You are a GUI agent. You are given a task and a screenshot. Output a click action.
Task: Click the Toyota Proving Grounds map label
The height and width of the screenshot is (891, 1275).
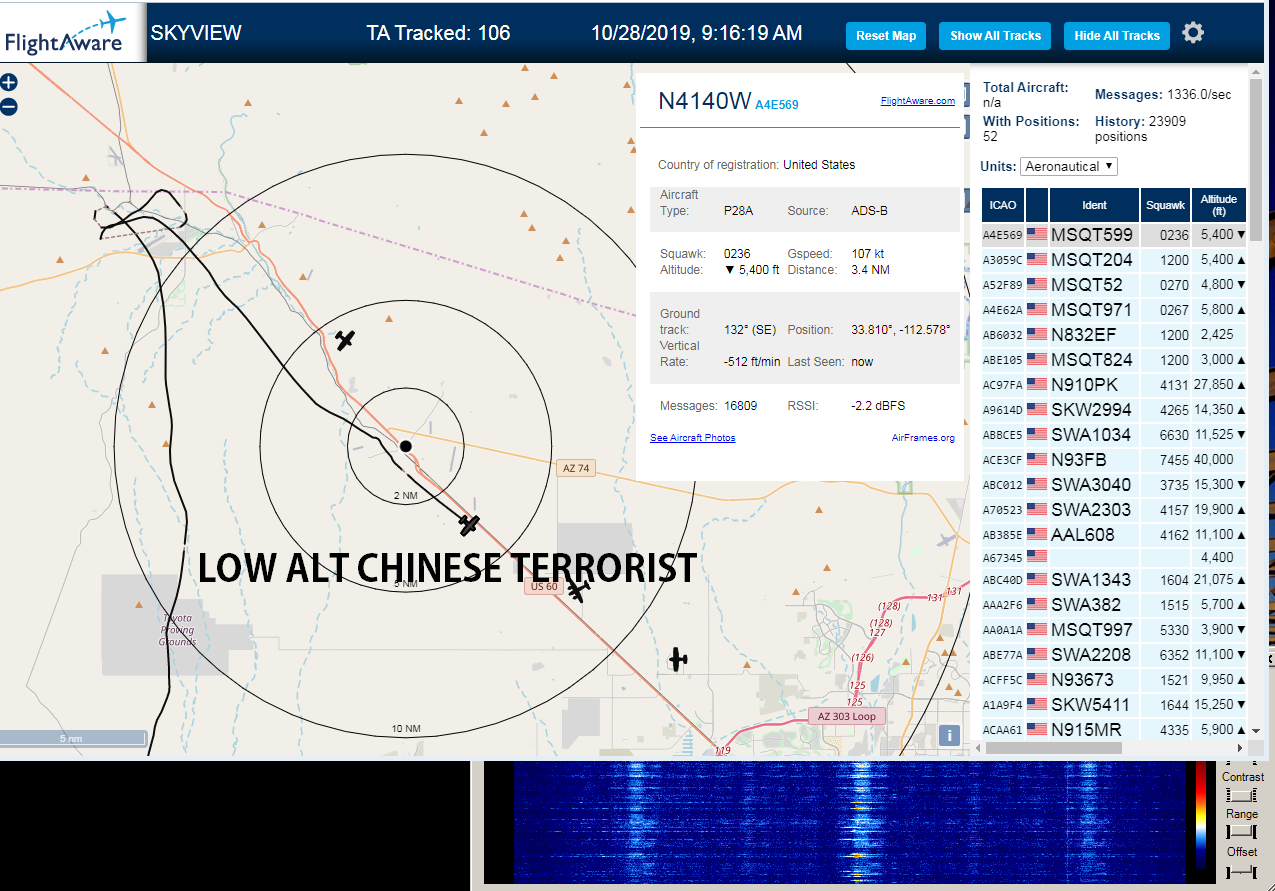(177, 629)
